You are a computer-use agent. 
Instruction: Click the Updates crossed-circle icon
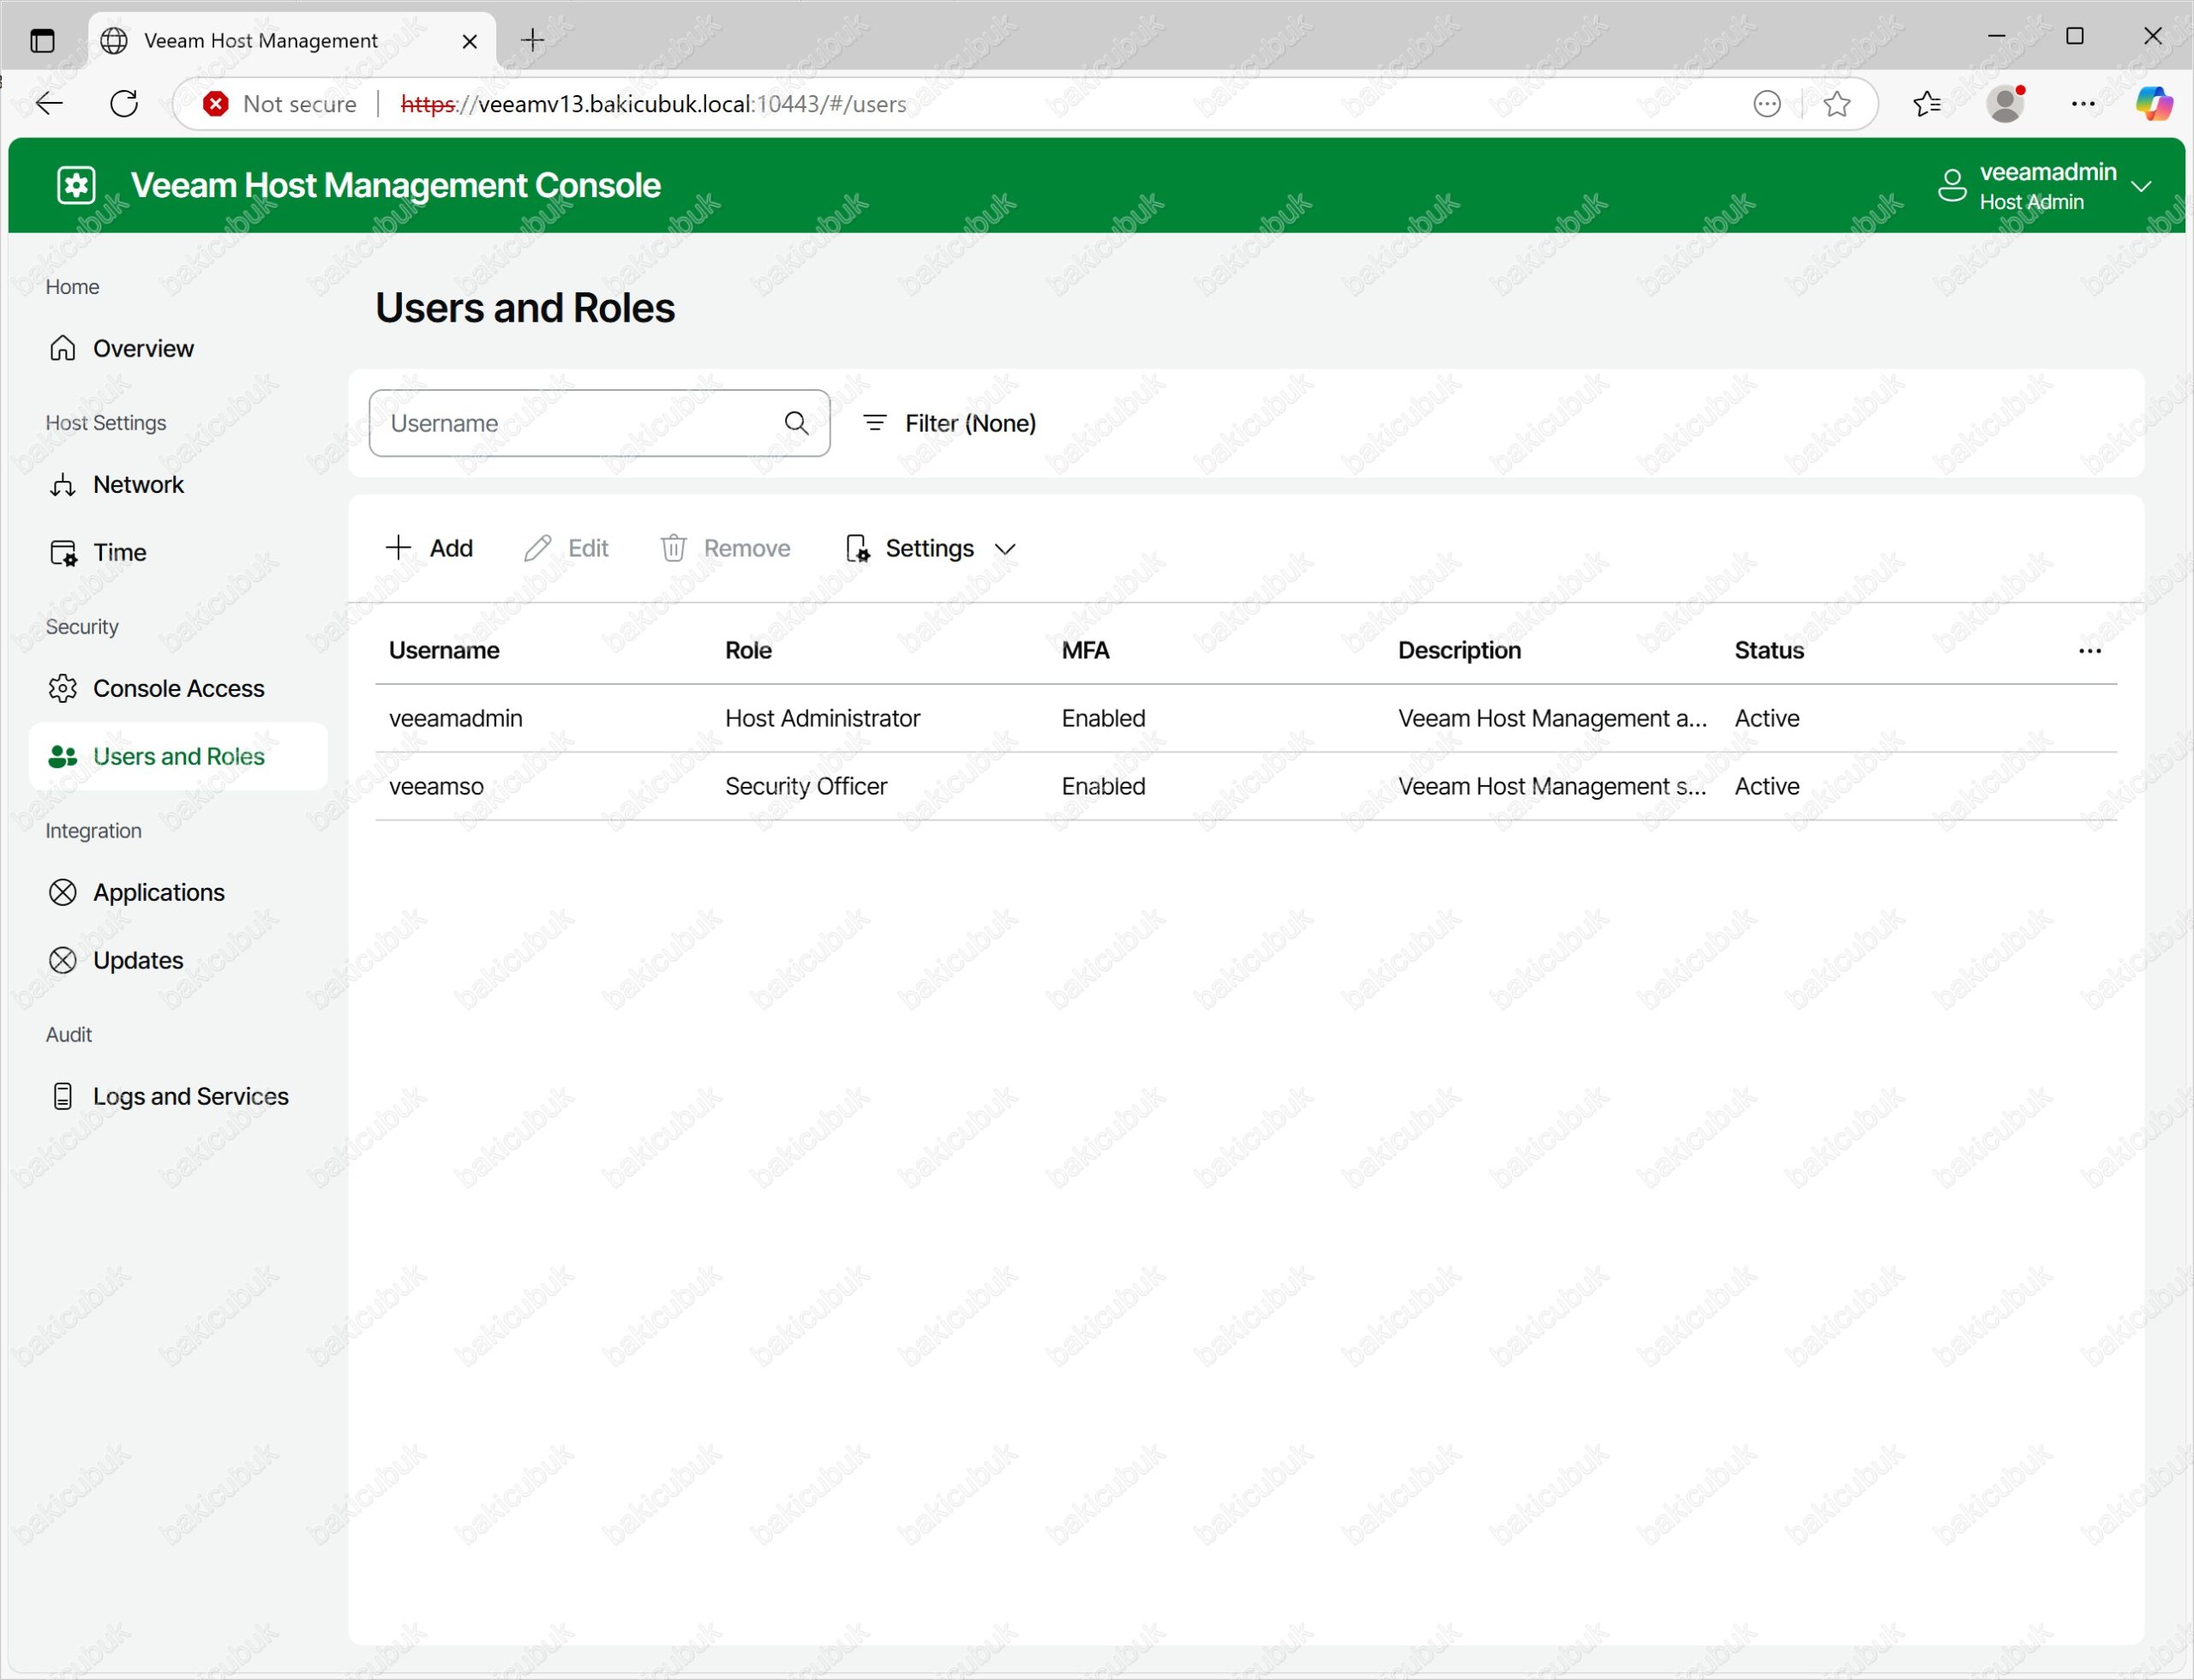click(63, 960)
